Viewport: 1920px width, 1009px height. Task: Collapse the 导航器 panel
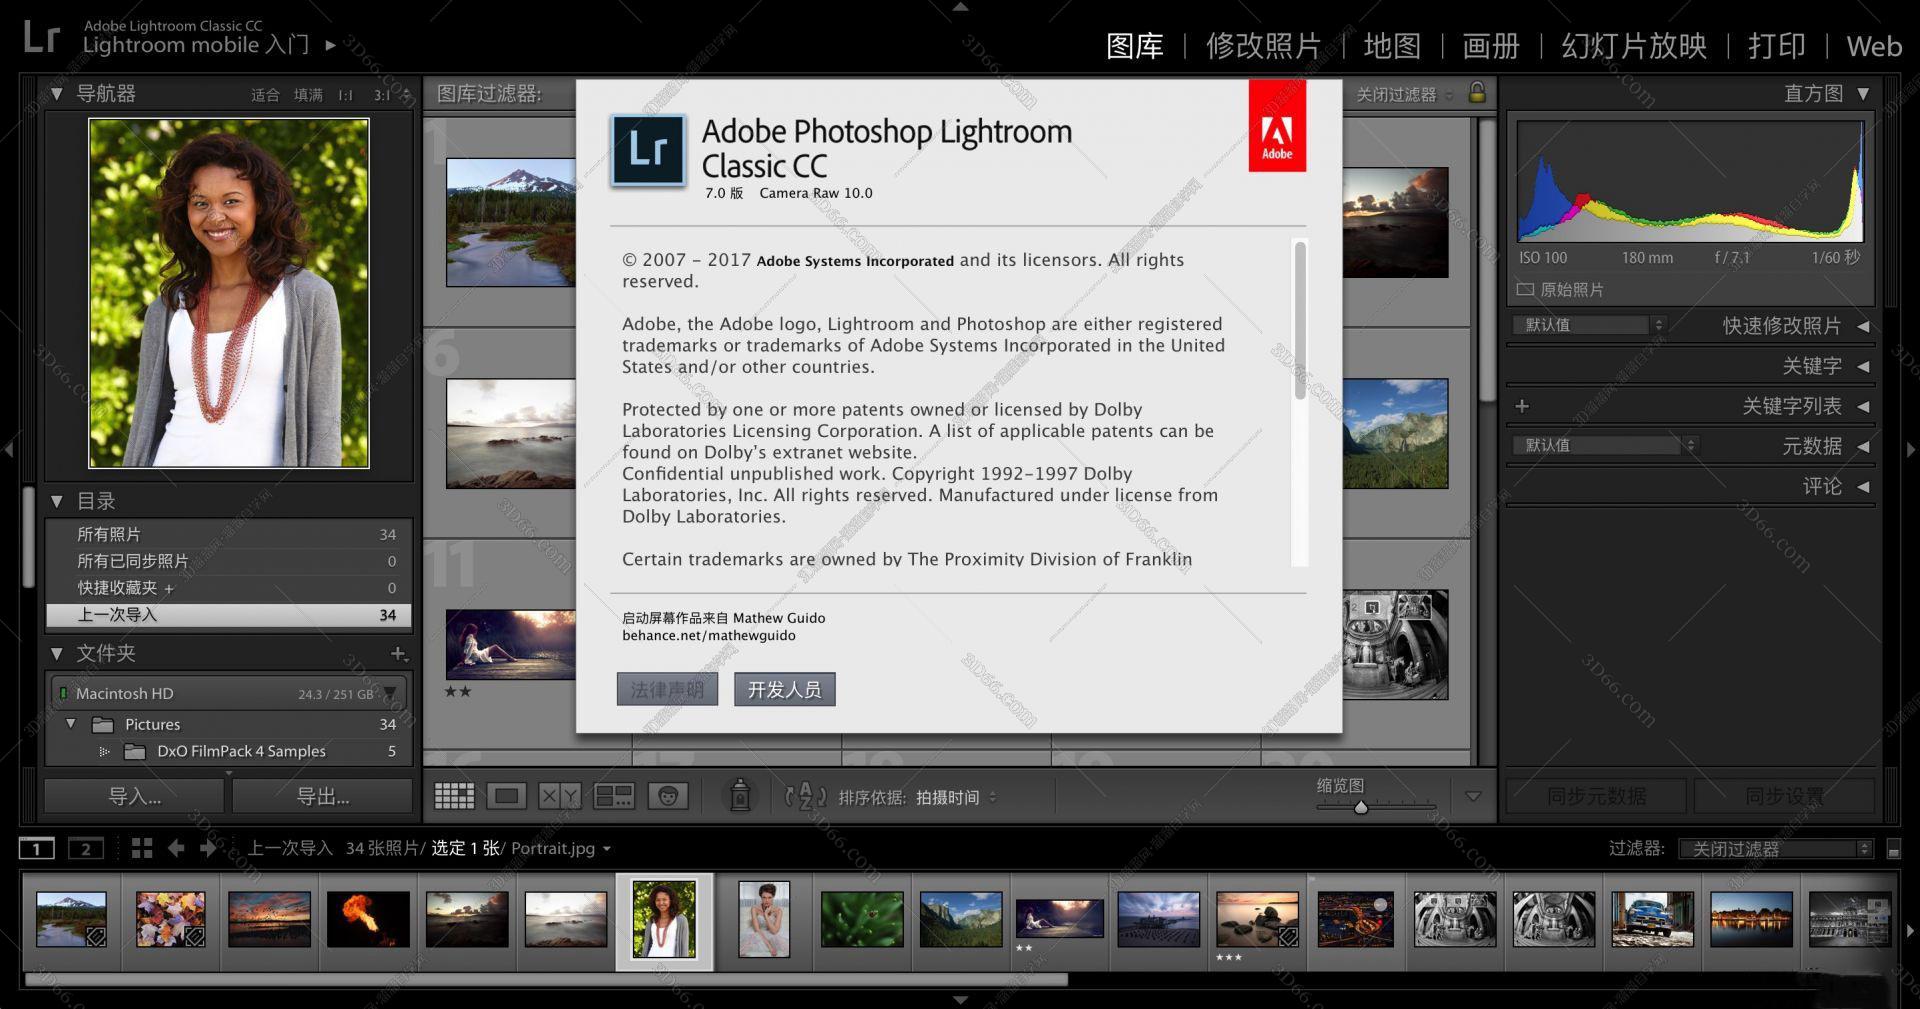[57, 94]
